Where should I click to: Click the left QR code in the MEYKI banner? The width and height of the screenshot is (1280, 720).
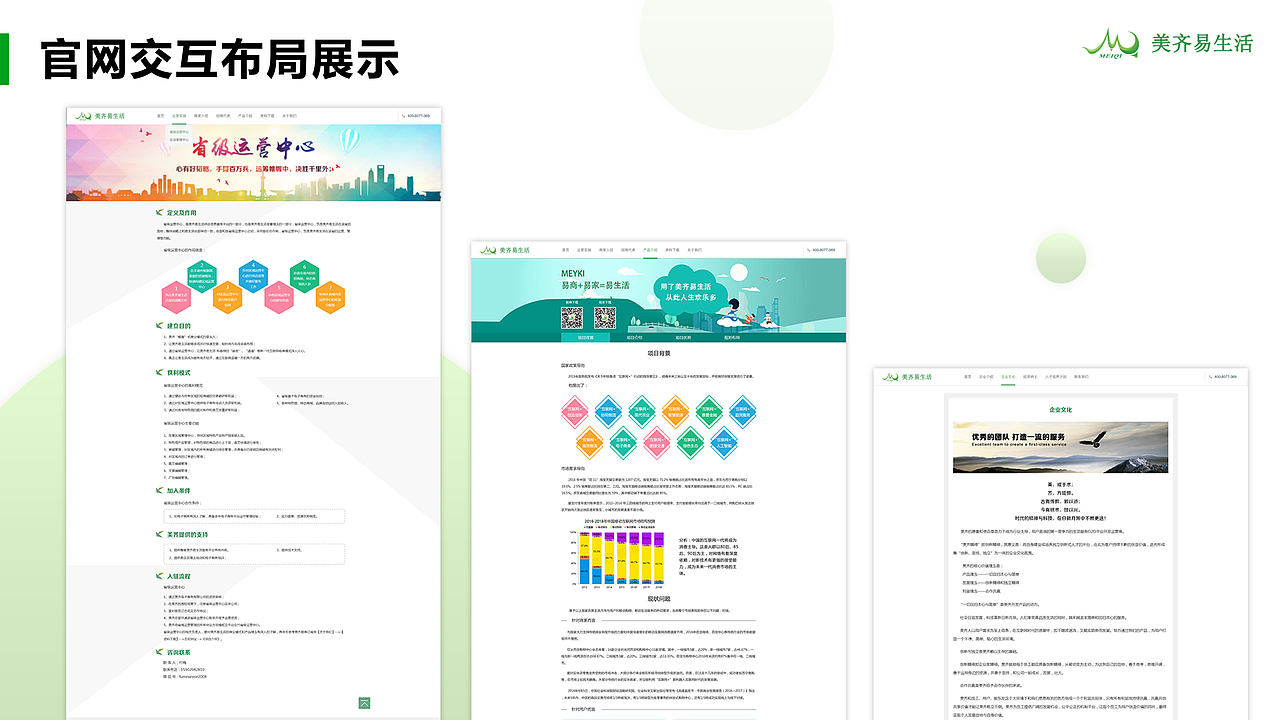[x=571, y=317]
